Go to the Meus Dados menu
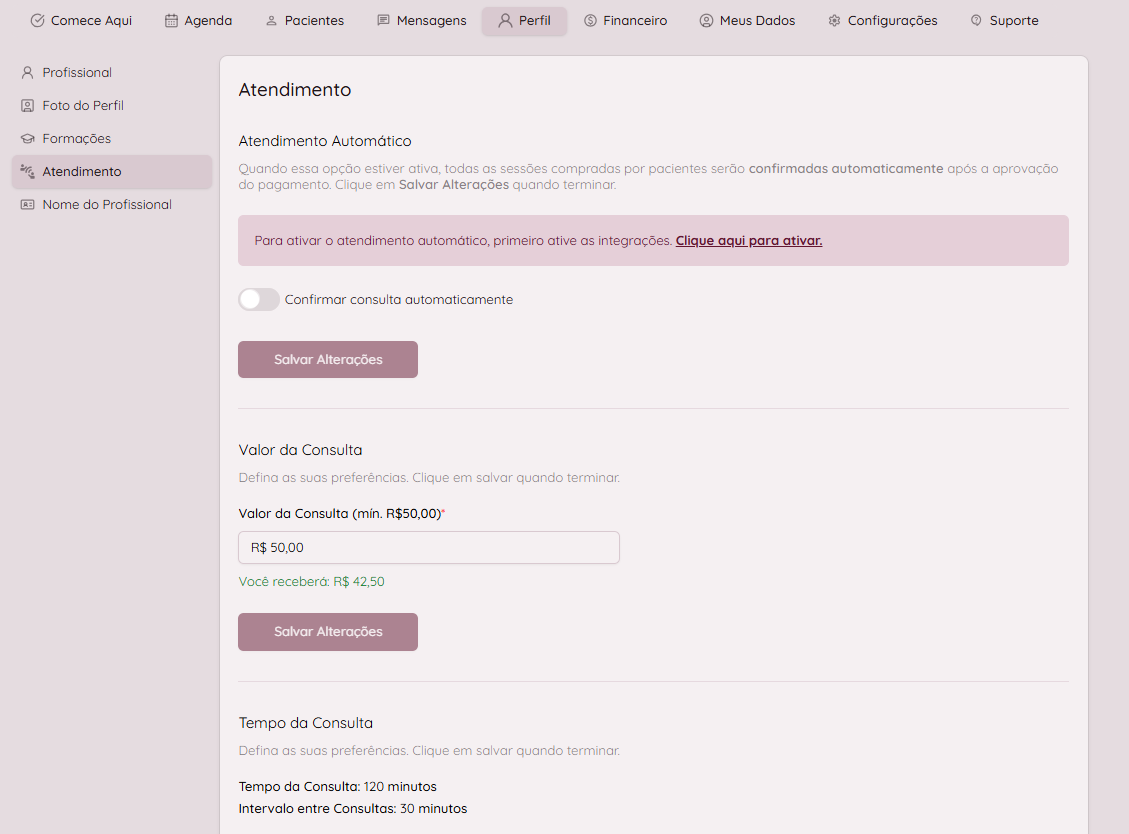1129x834 pixels. click(x=756, y=21)
